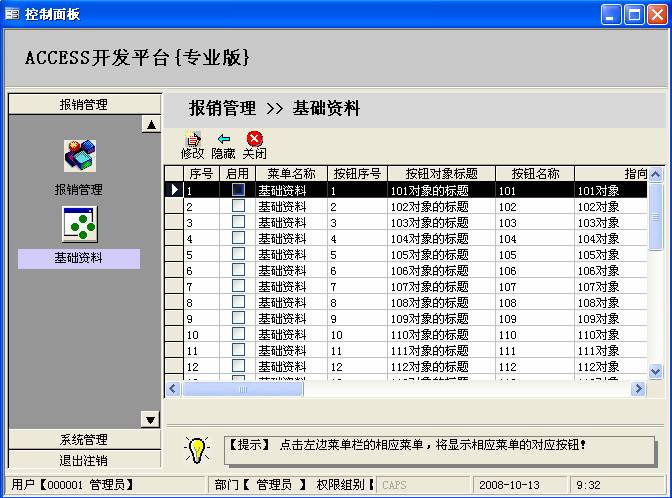Click the 序号 column header
Image resolution: width=672 pixels, height=498 pixels.
201,174
